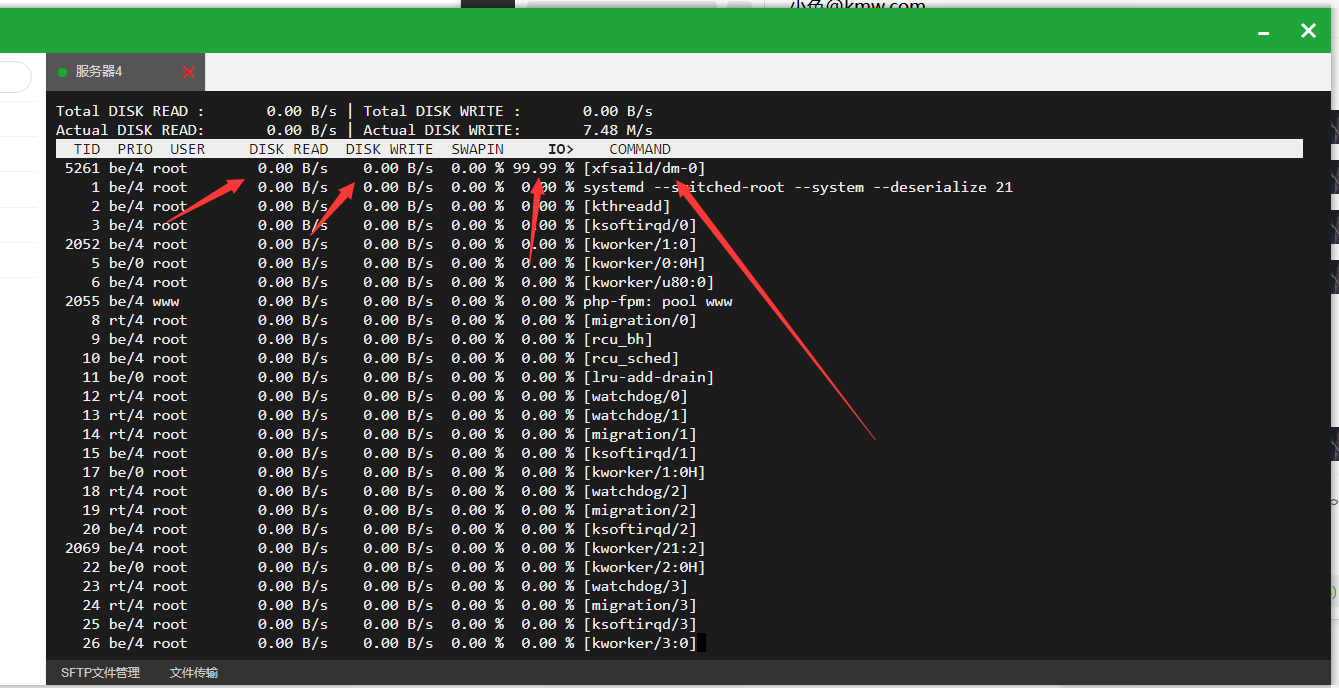
Task: Minimize the green terminal window
Action: click(1263, 32)
